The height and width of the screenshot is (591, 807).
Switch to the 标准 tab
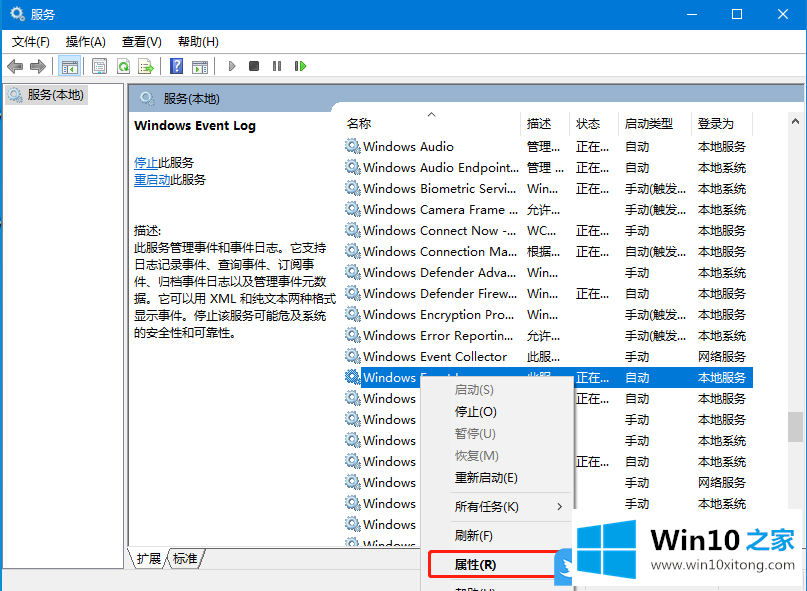click(x=185, y=559)
